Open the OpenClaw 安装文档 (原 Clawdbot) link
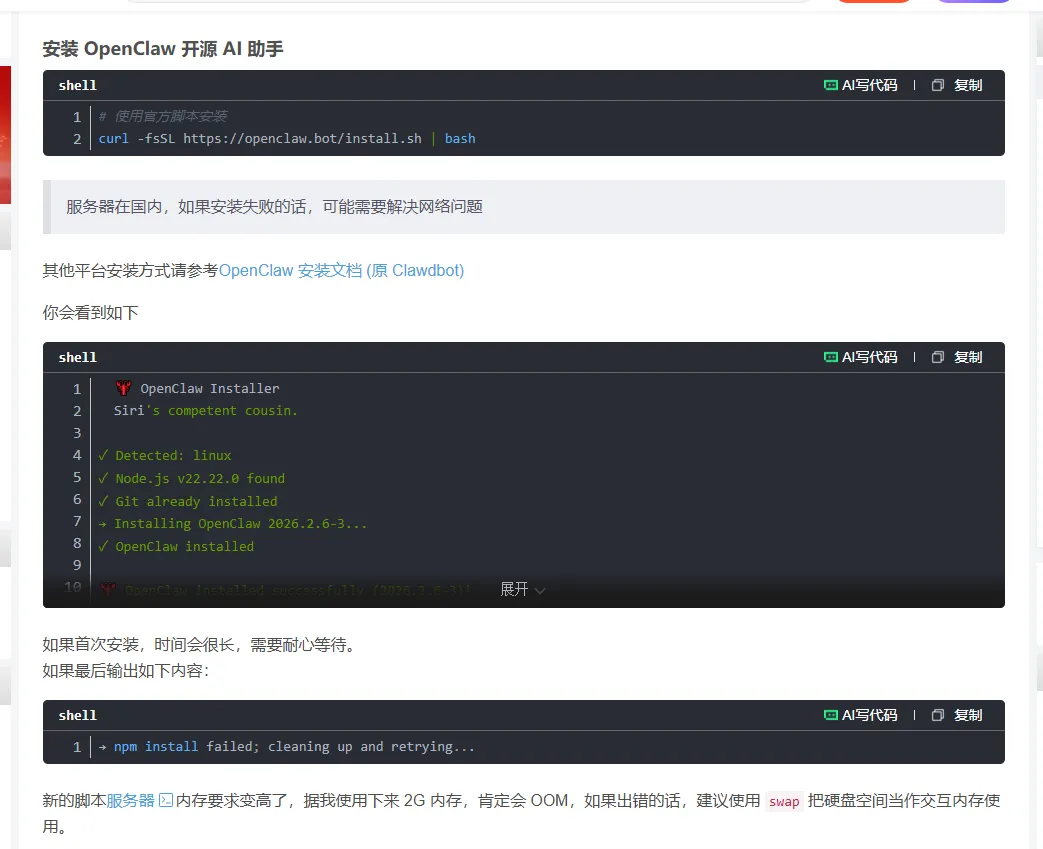 tap(341, 271)
